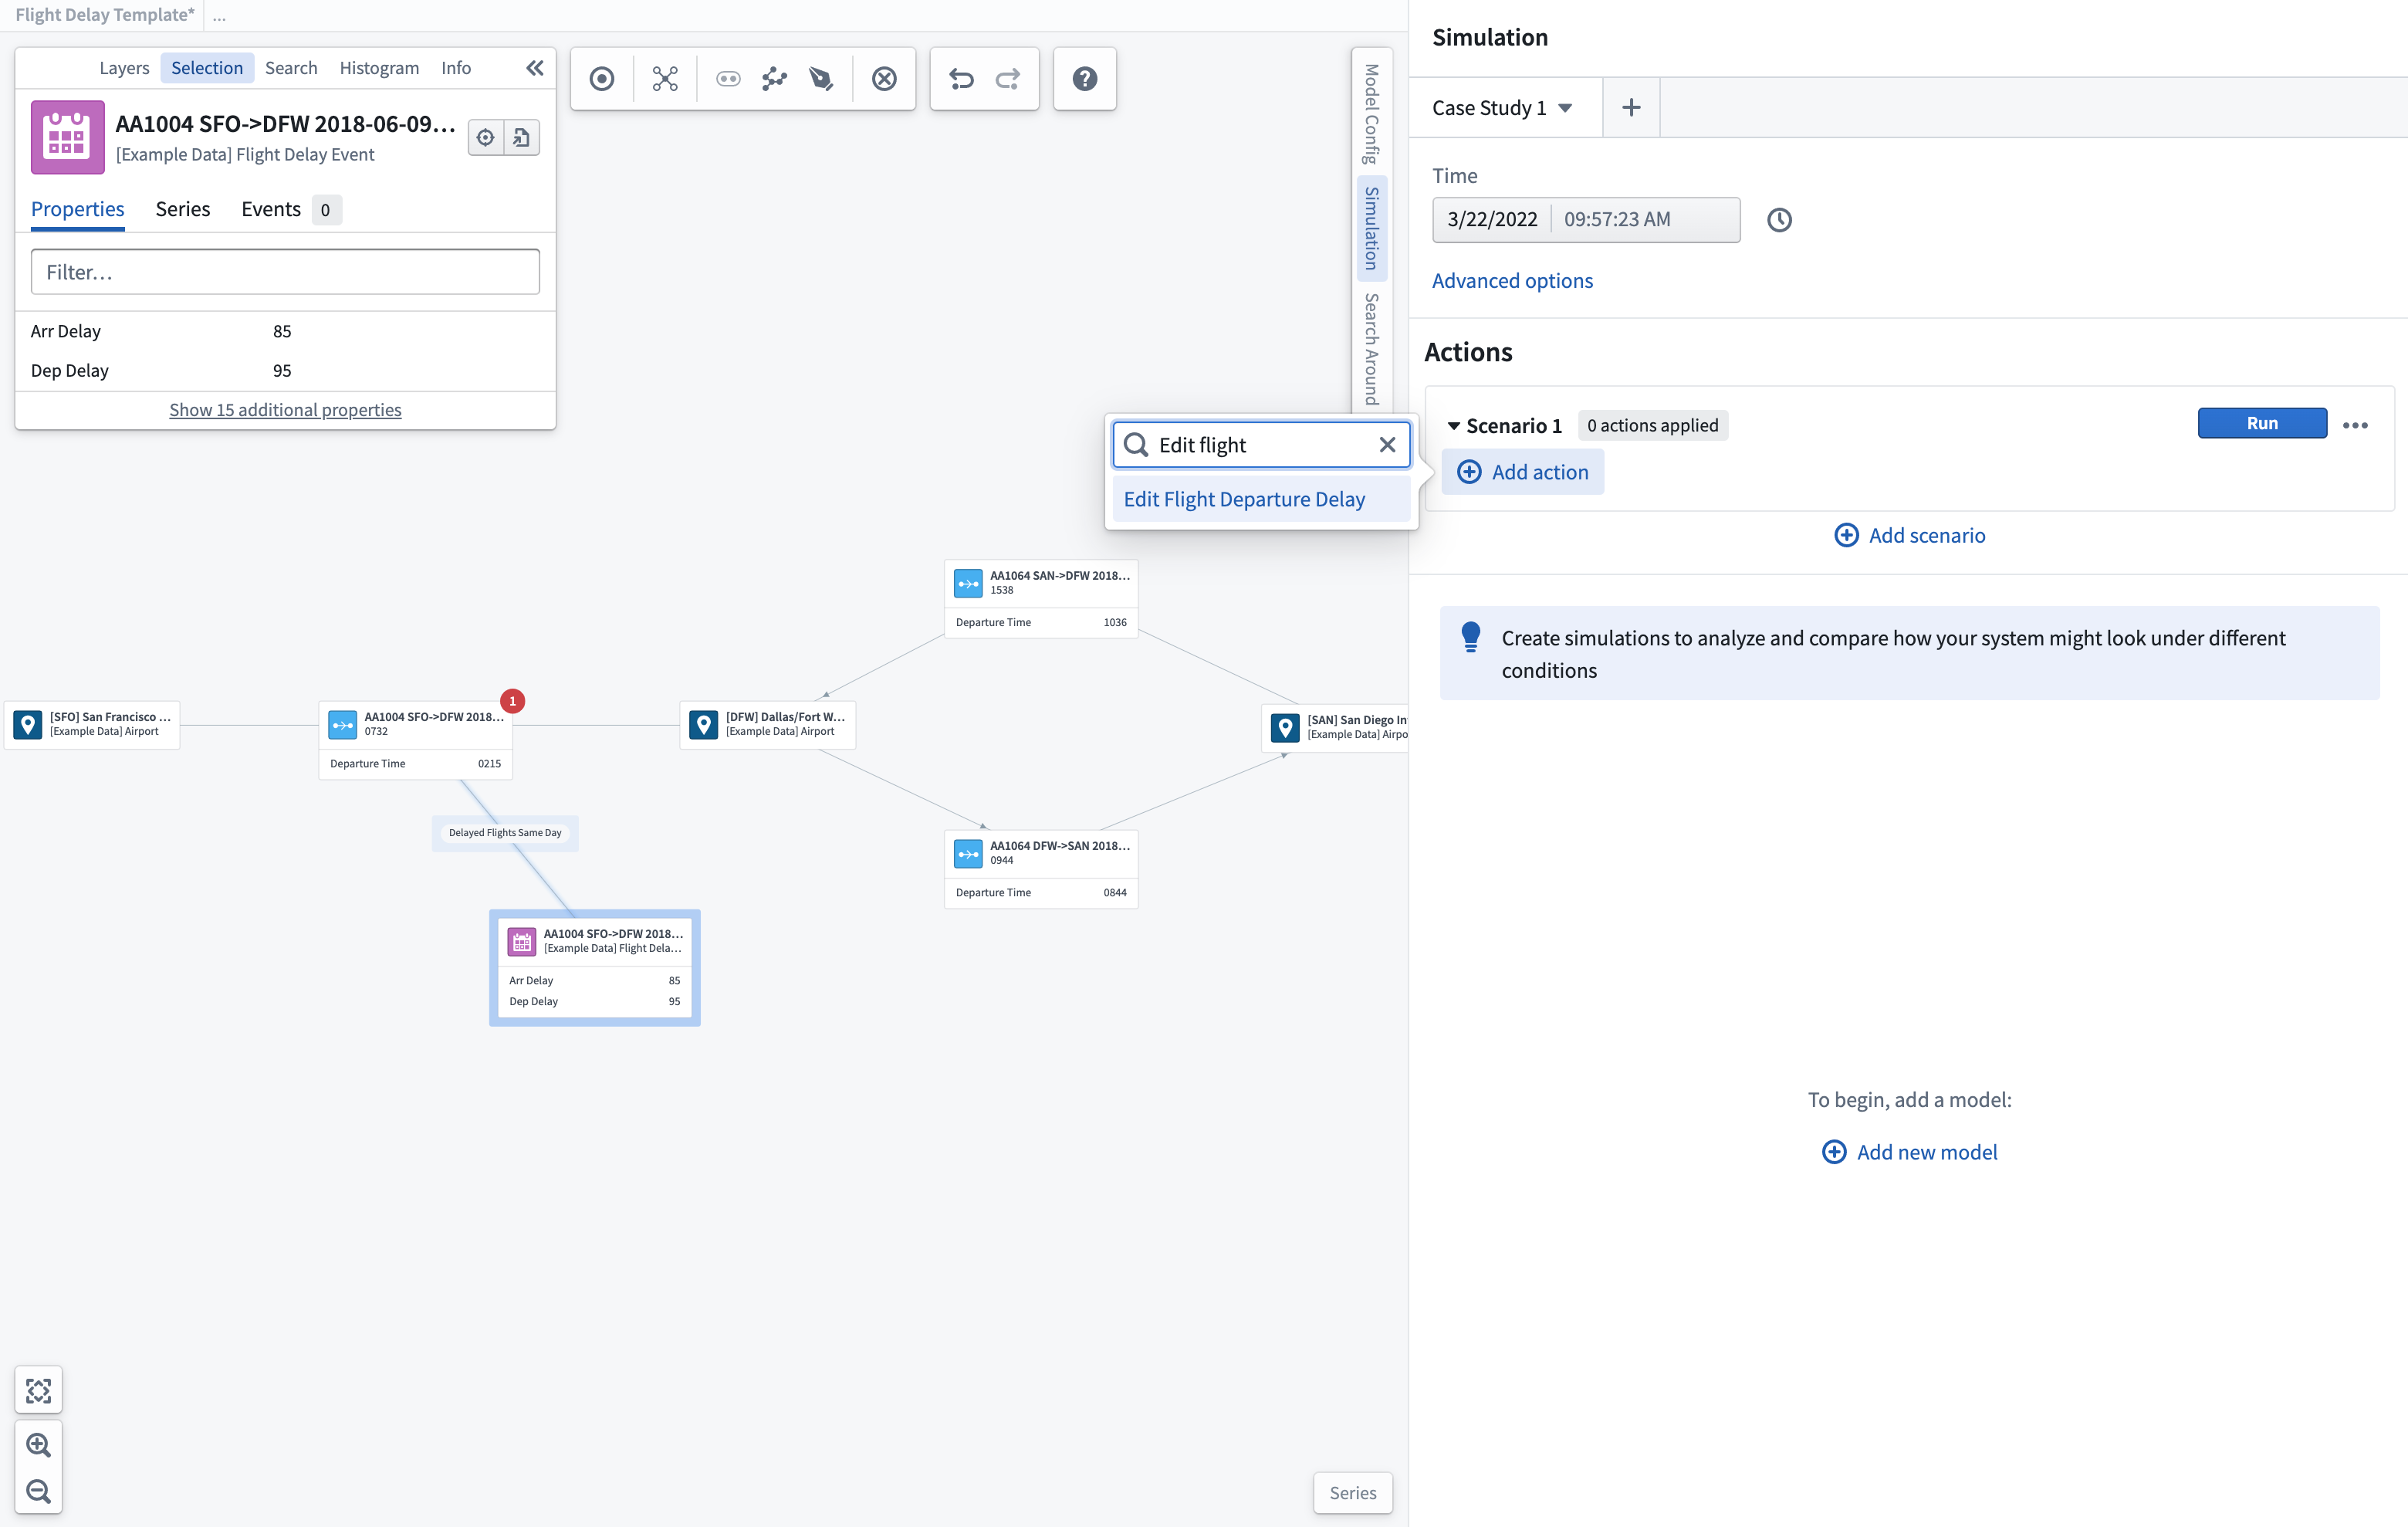The image size is (2408, 1527).
Task: Click the clock icon next to time field
Action: [1779, 220]
